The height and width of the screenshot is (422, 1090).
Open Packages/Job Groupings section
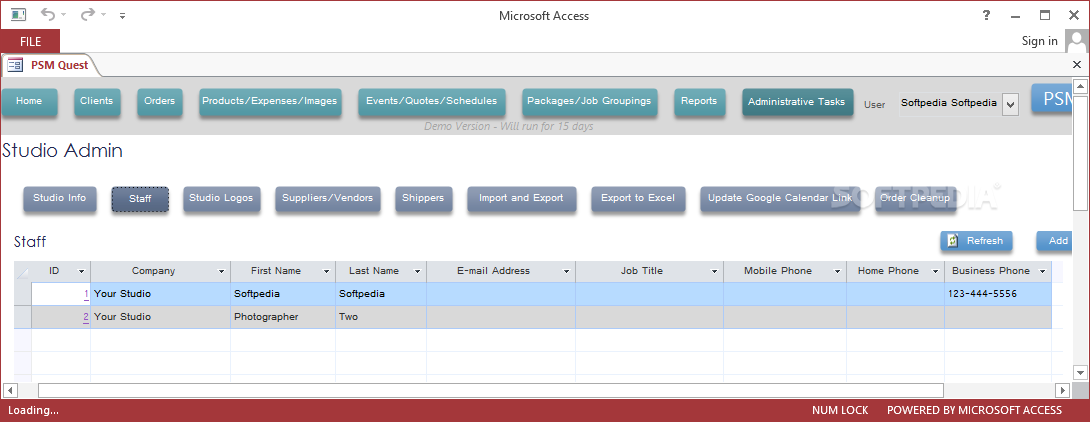589,101
